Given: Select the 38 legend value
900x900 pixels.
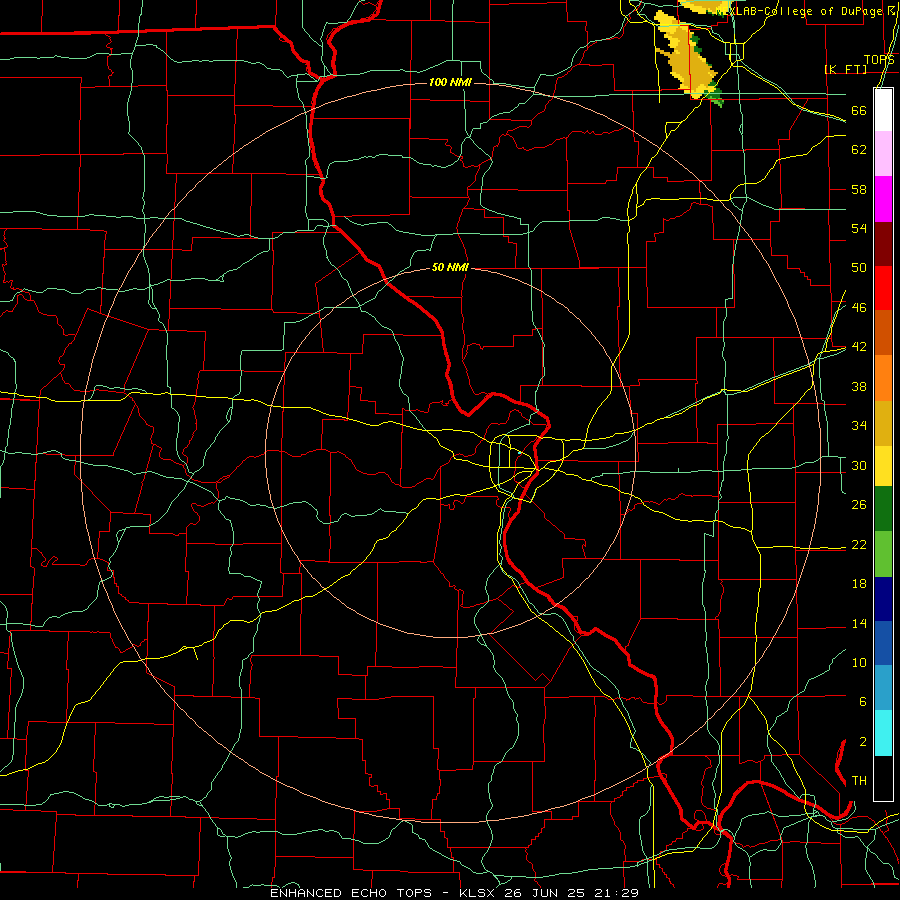Looking at the screenshot, I should tap(859, 386).
